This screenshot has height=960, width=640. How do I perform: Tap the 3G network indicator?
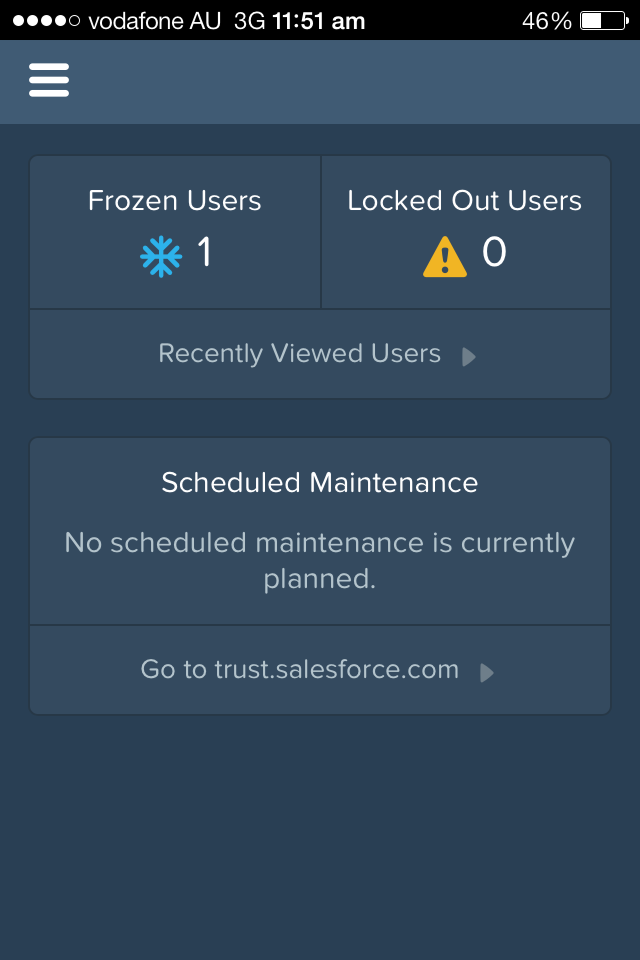tap(250, 20)
